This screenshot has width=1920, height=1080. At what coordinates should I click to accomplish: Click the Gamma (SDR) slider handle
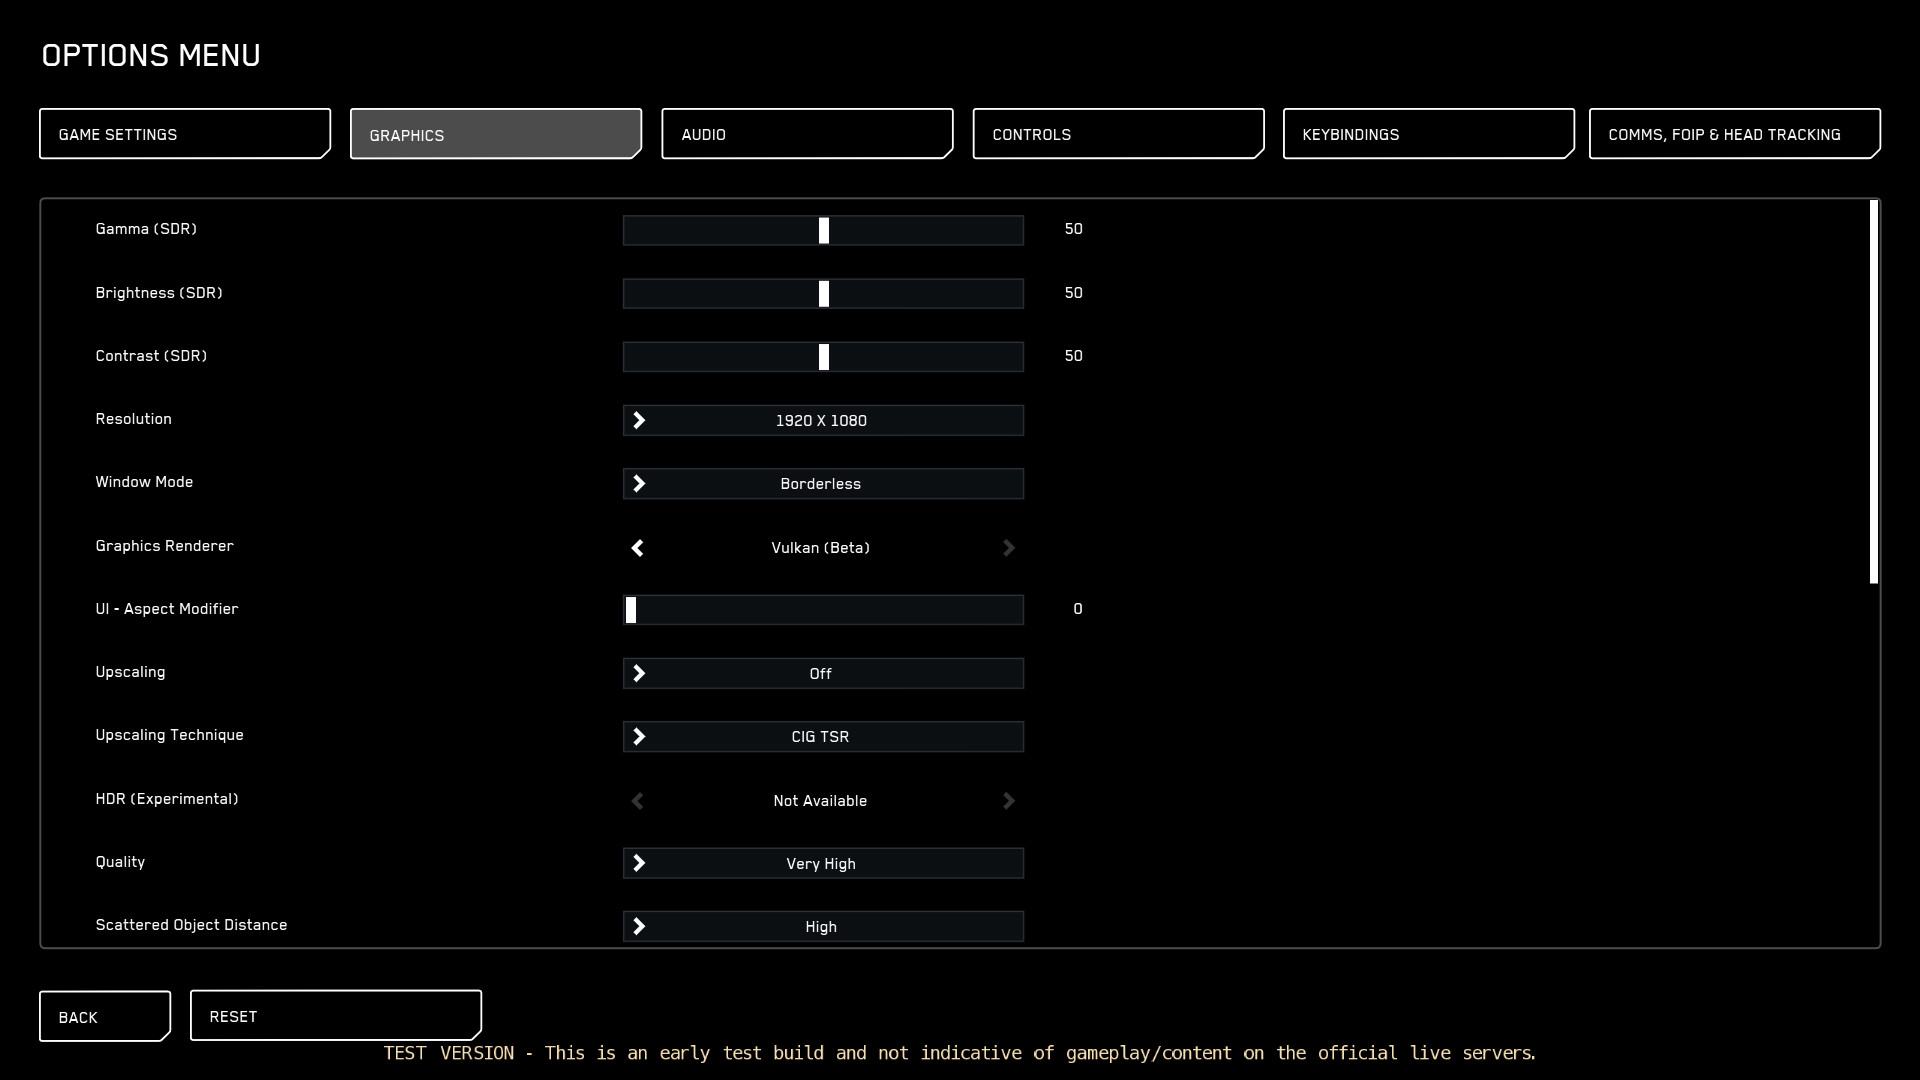coord(824,231)
